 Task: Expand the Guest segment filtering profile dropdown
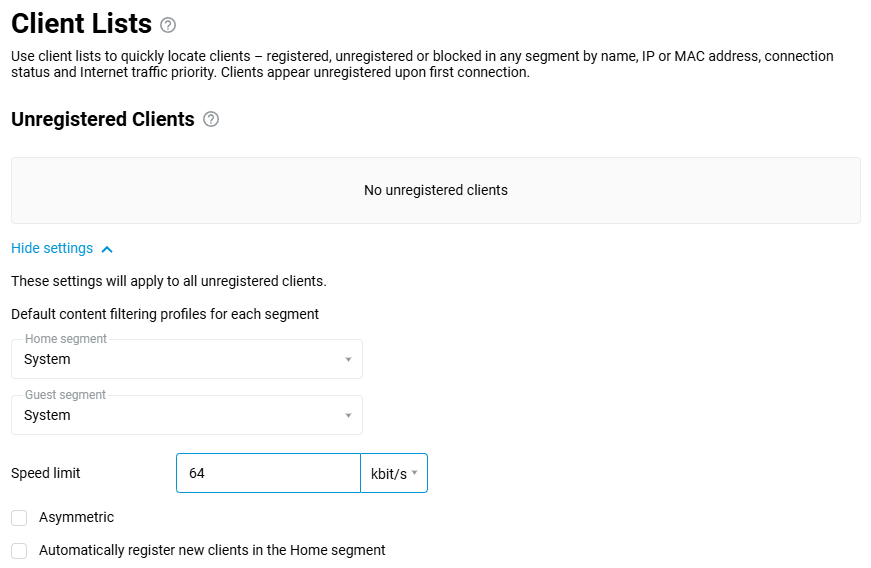coord(186,415)
